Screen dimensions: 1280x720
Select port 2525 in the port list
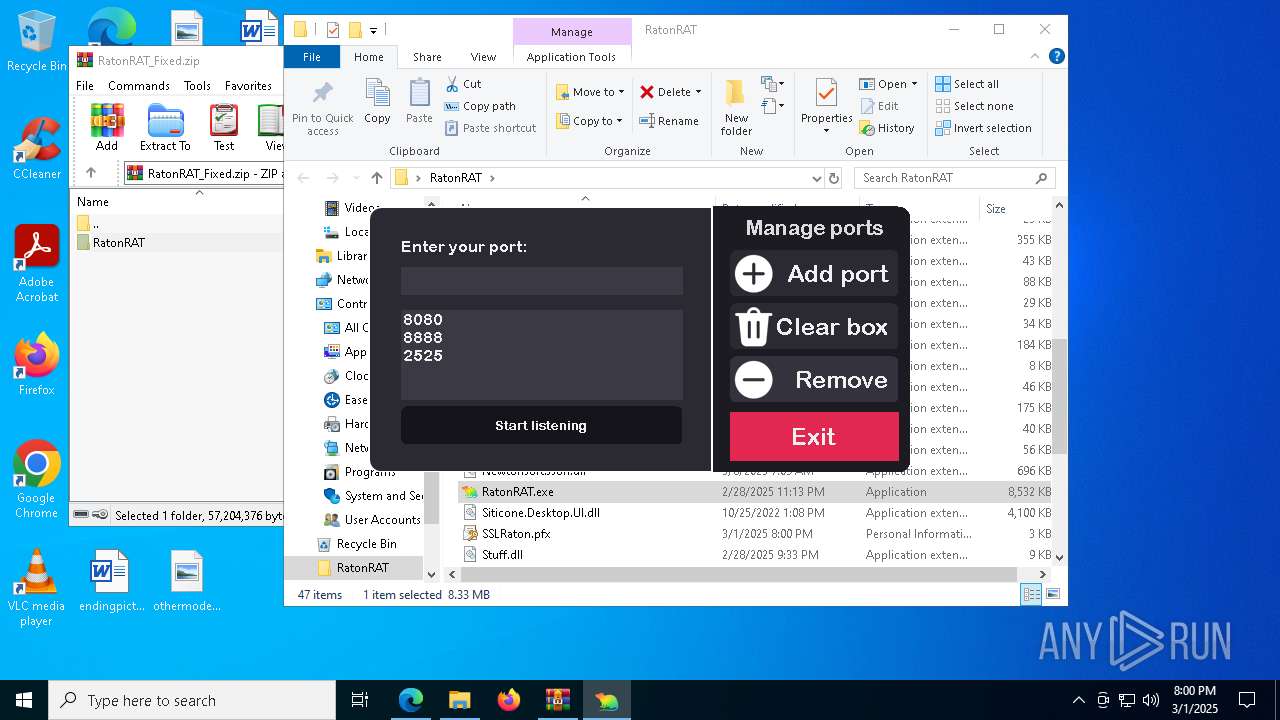[423, 356]
